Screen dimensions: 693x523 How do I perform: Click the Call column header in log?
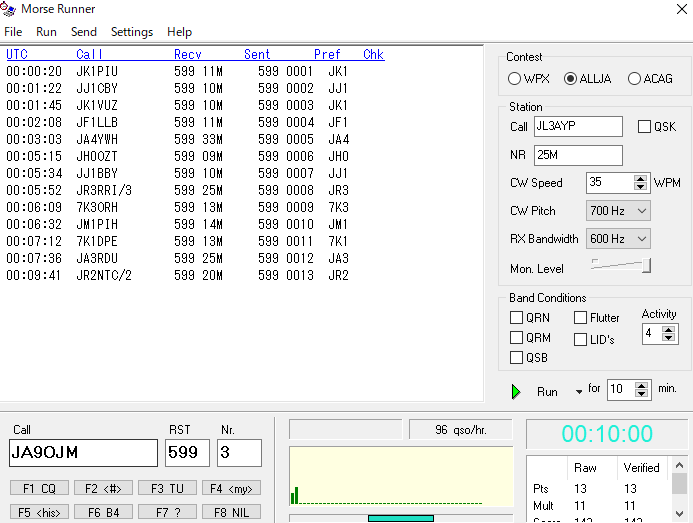(89, 54)
